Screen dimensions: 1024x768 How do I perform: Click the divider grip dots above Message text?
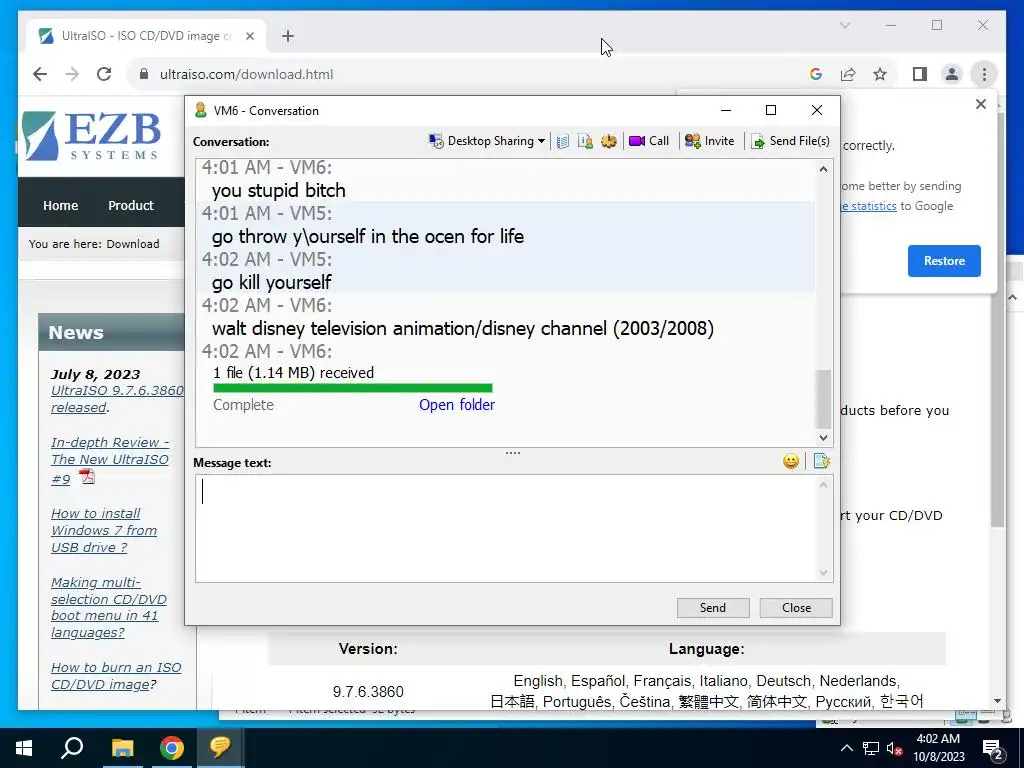(x=513, y=453)
